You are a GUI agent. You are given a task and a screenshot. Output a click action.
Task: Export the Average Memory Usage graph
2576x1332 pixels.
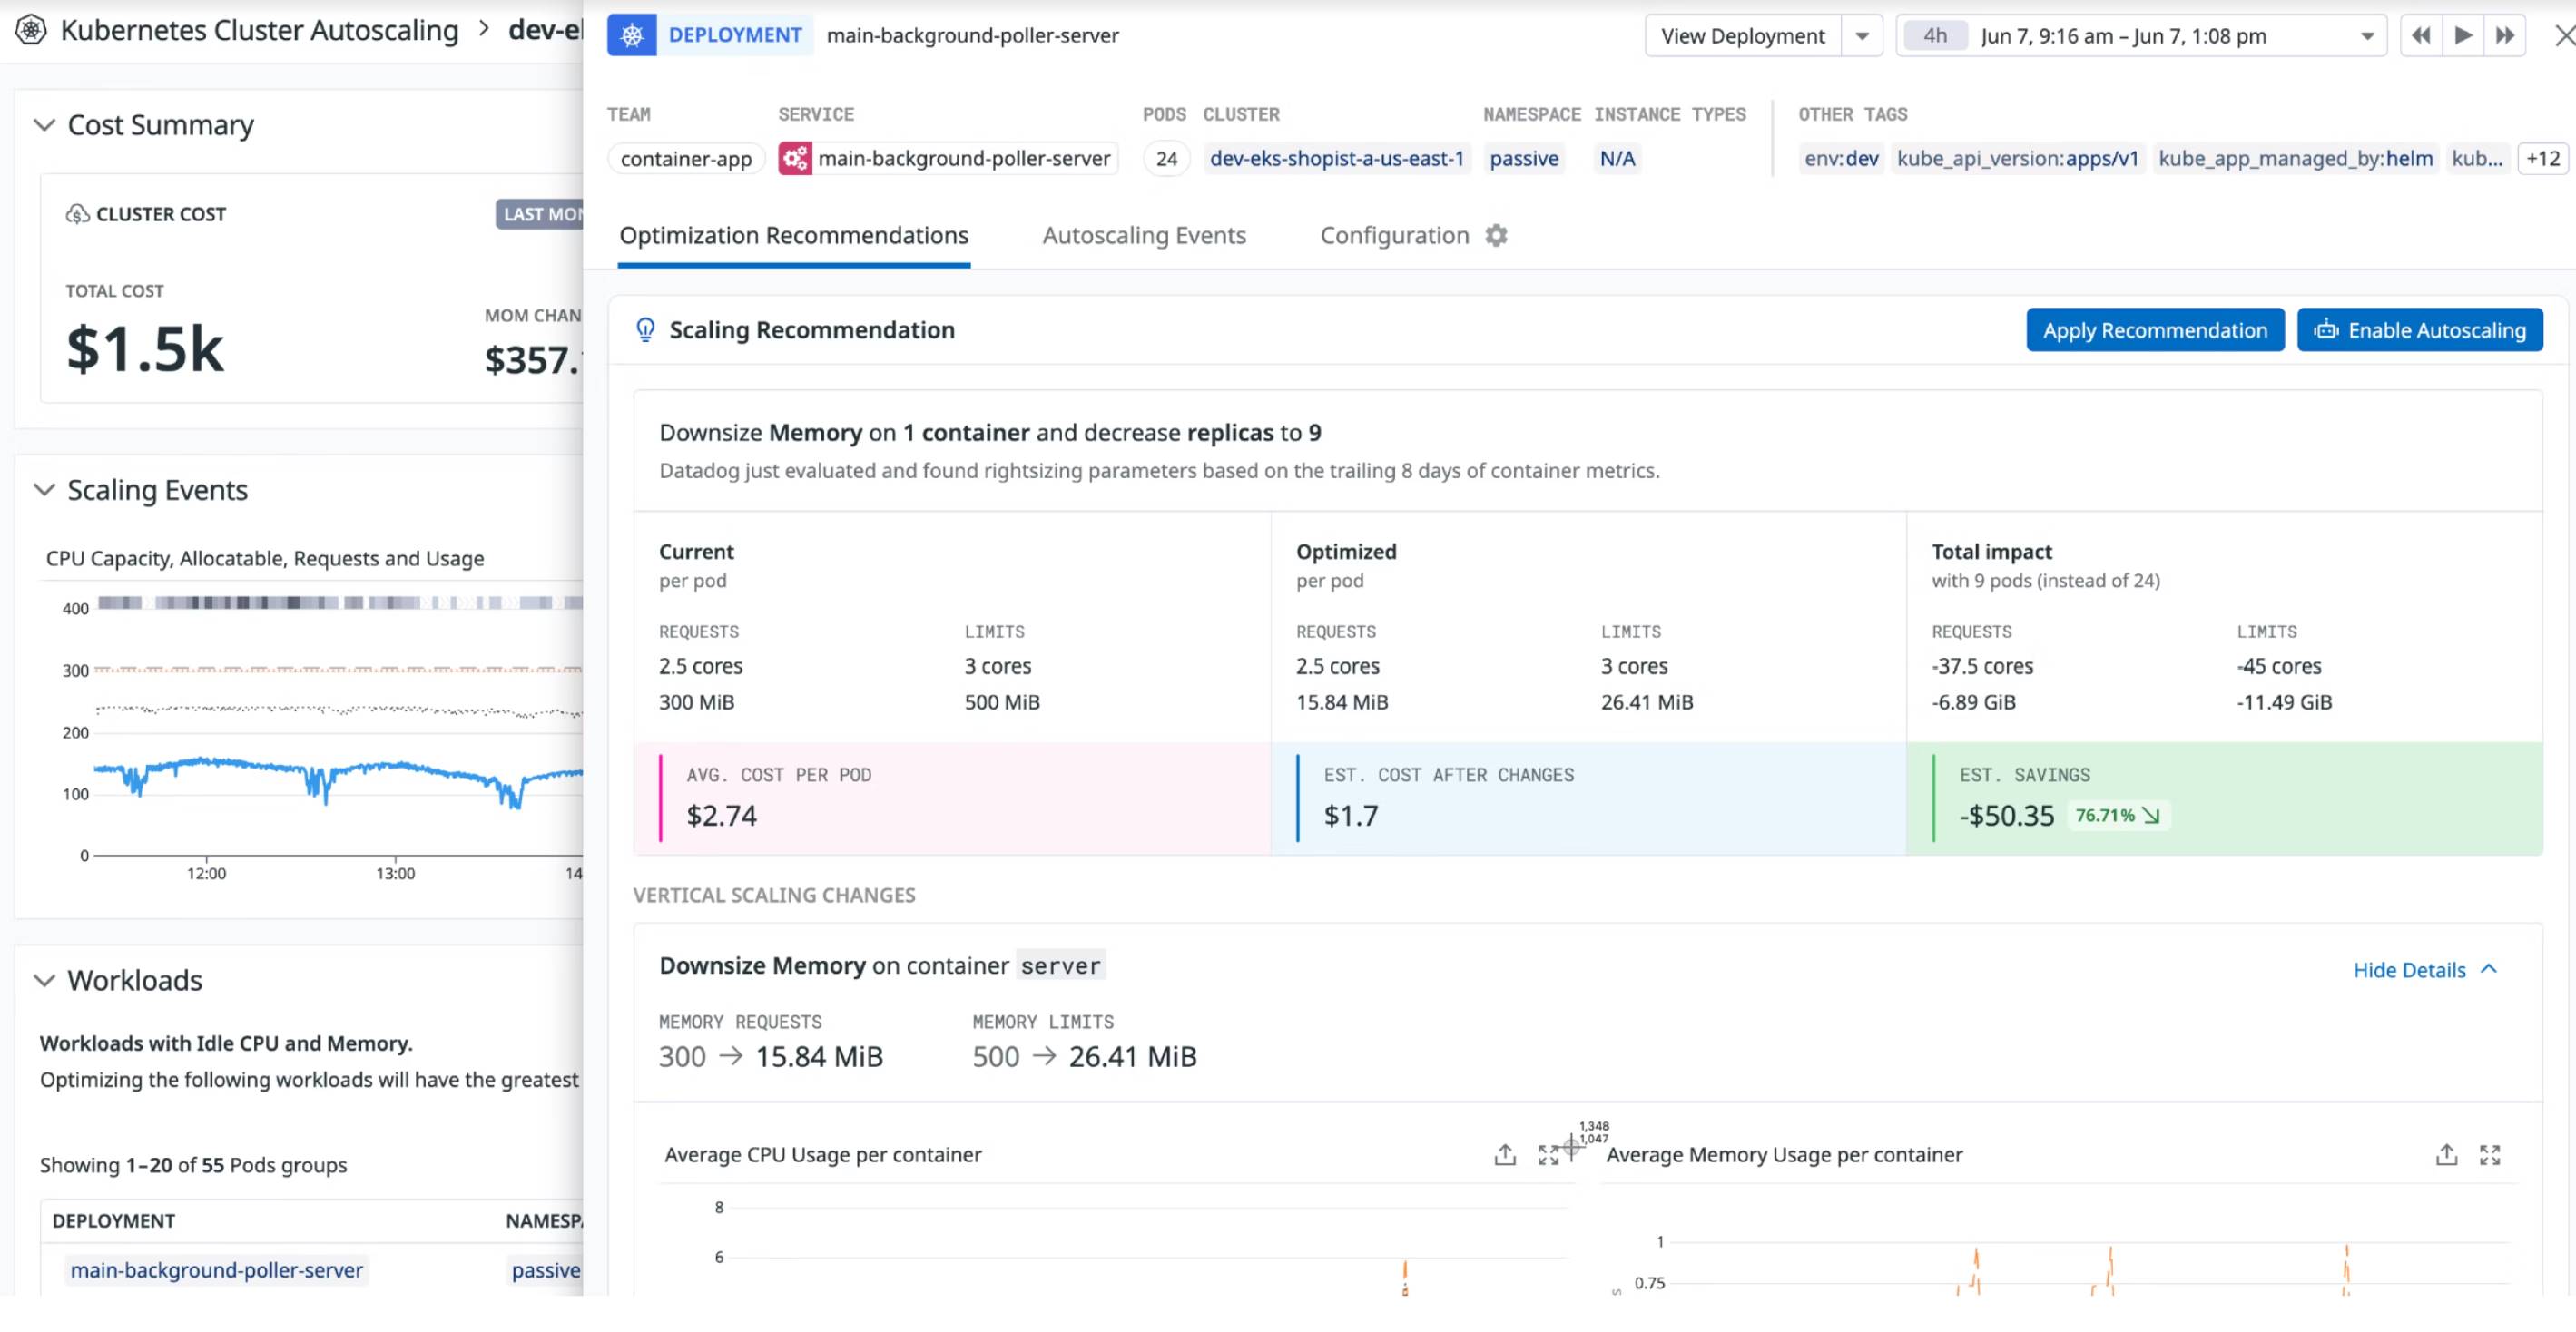(2447, 1155)
